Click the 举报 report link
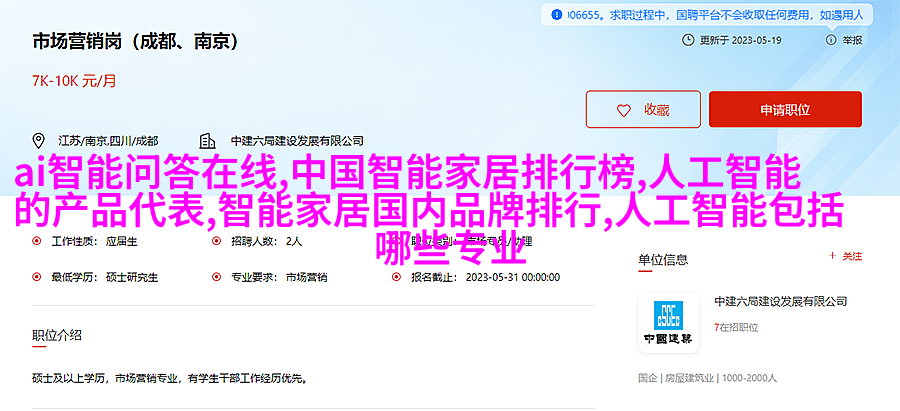The height and width of the screenshot is (411, 900). [852, 40]
